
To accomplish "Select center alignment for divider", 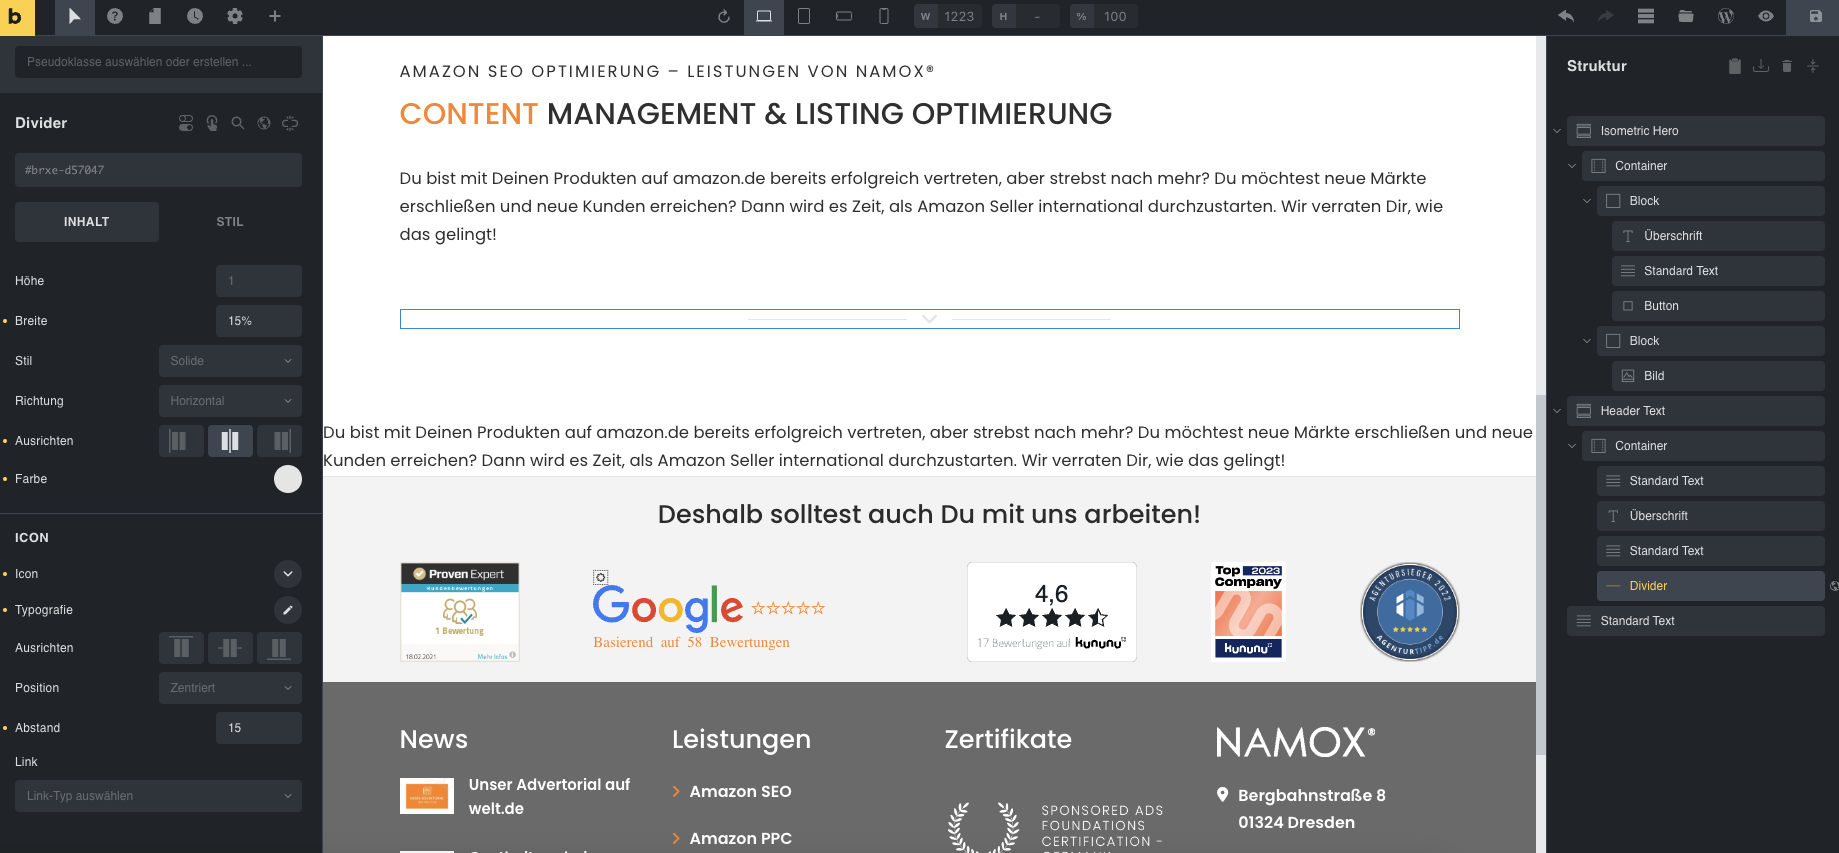I will click(x=230, y=441).
